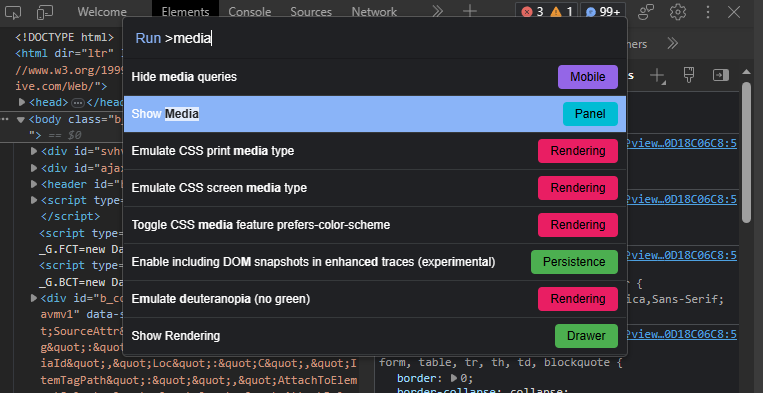Viewport: 763px width, 393px height.
Task: Expand the div id="aja" node
Action: [34, 168]
